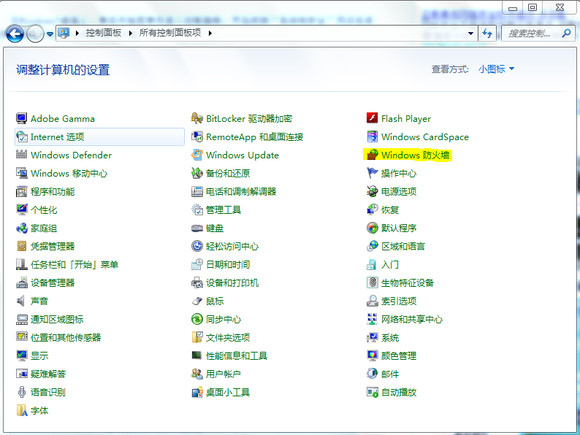Open the 电话和调制解调器 link
Image resolution: width=580 pixels, height=435 pixels.
click(241, 192)
